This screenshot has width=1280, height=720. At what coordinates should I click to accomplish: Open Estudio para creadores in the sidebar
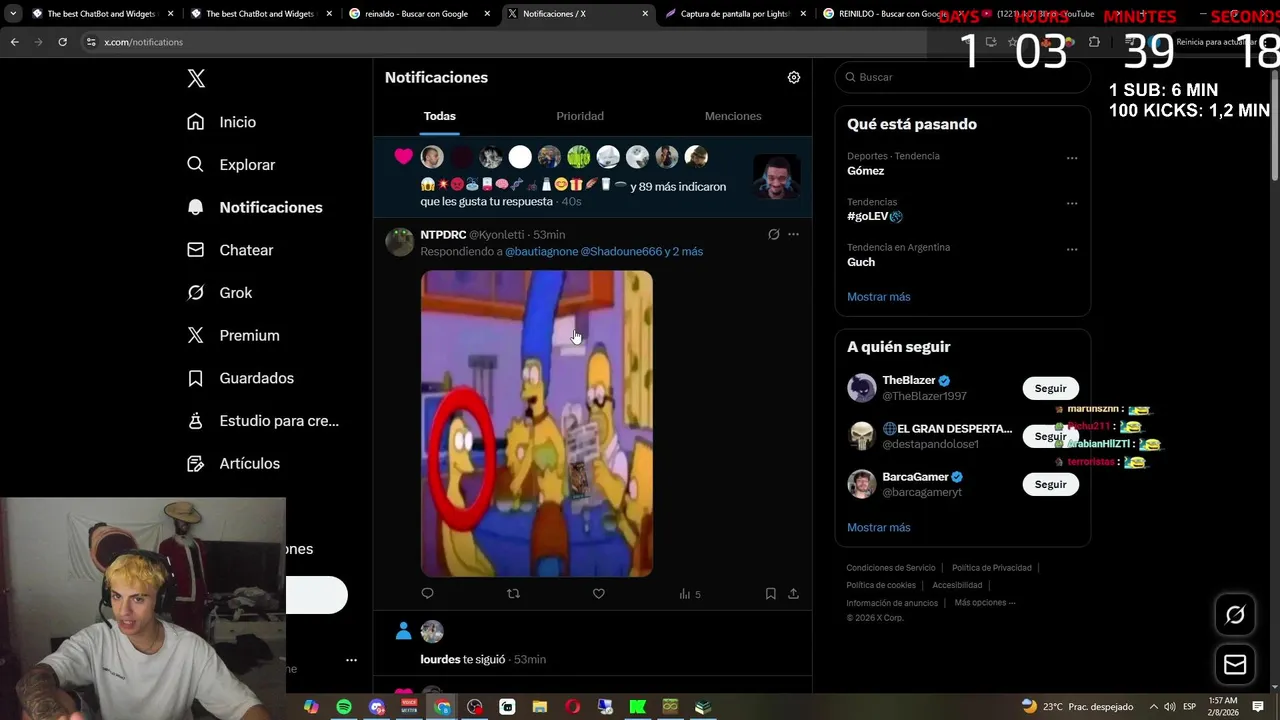(x=263, y=421)
